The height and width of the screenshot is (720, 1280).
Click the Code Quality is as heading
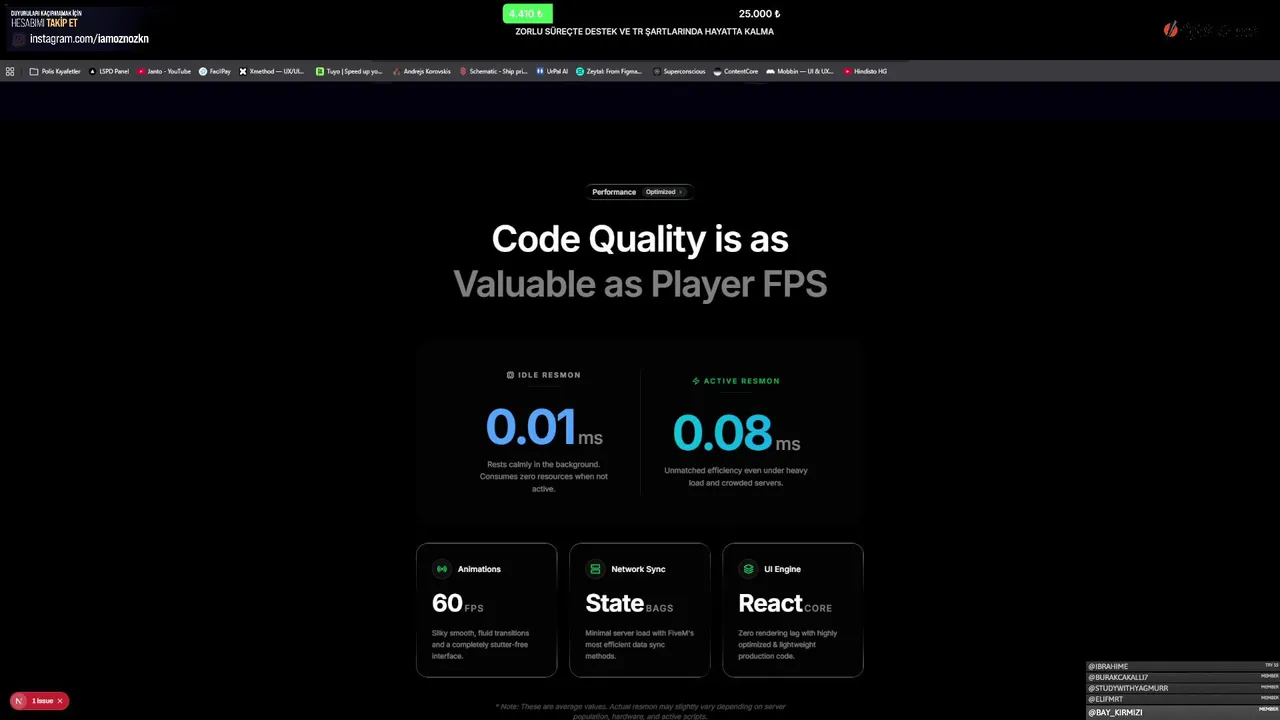click(640, 240)
